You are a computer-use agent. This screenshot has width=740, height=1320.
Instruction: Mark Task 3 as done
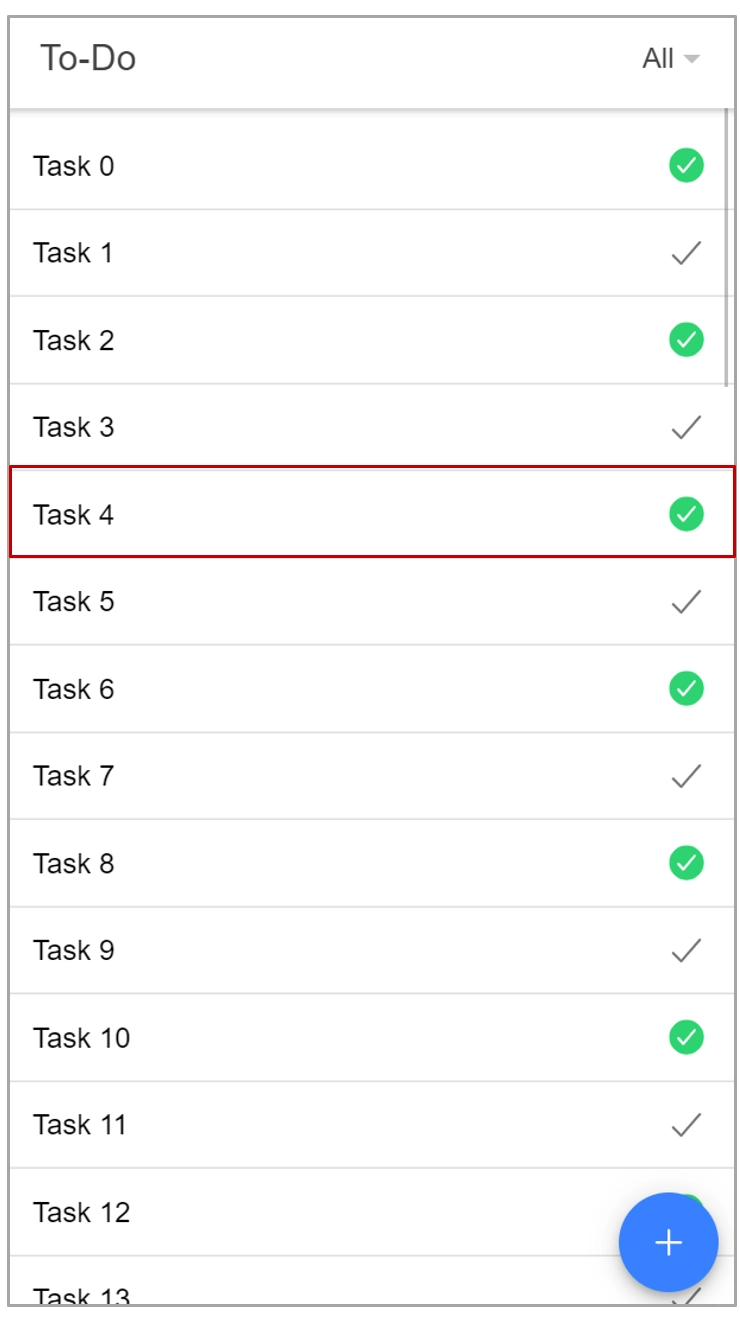coord(686,427)
